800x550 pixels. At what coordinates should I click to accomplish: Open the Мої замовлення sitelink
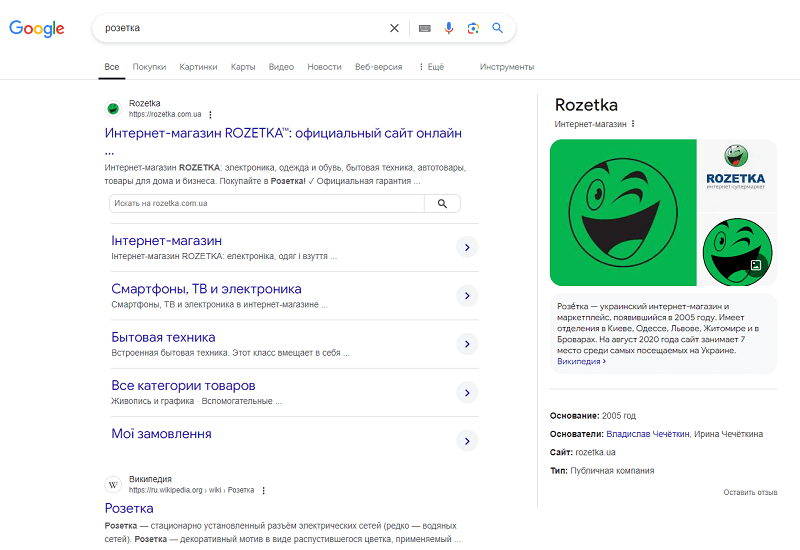[161, 434]
